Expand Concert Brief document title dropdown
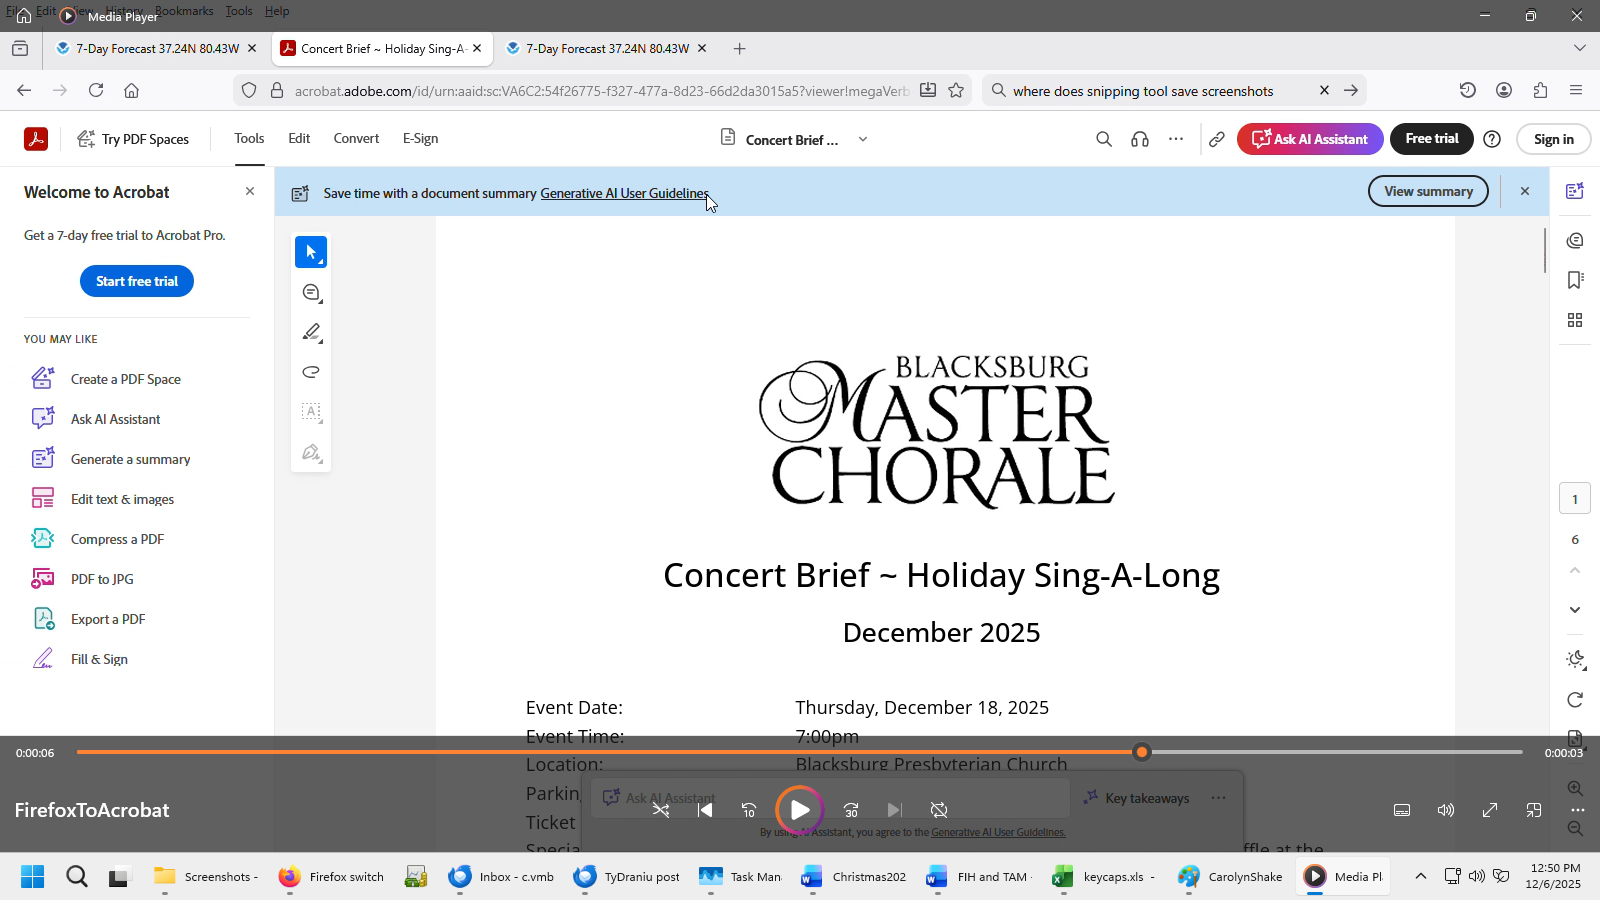The height and width of the screenshot is (900, 1600). (863, 139)
